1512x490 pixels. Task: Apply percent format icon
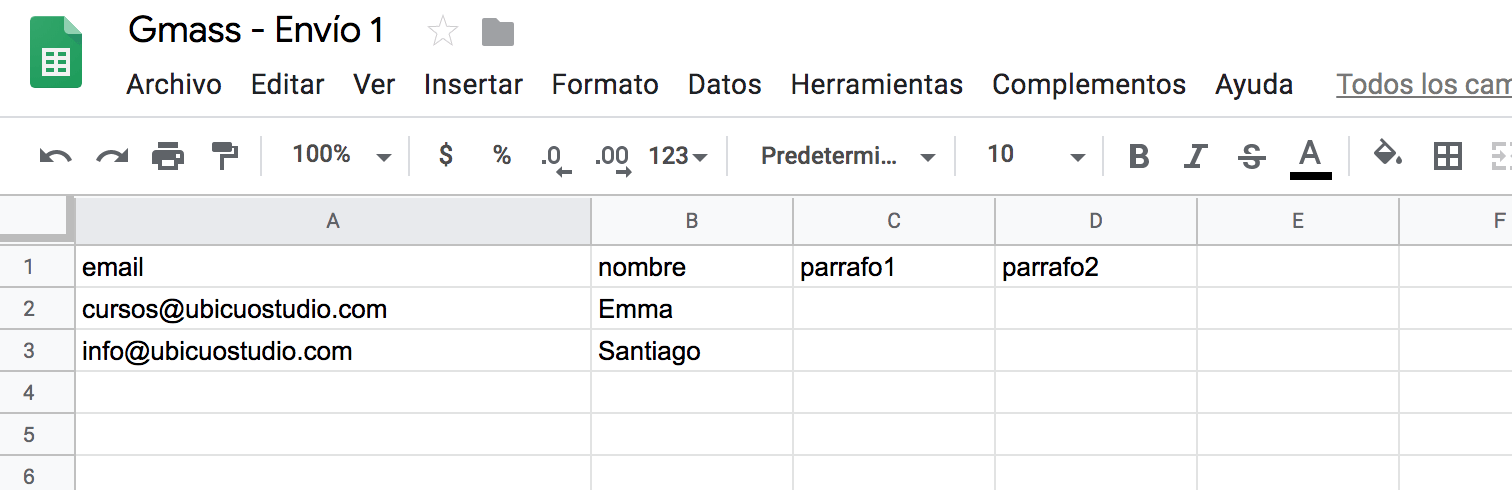pos(502,155)
